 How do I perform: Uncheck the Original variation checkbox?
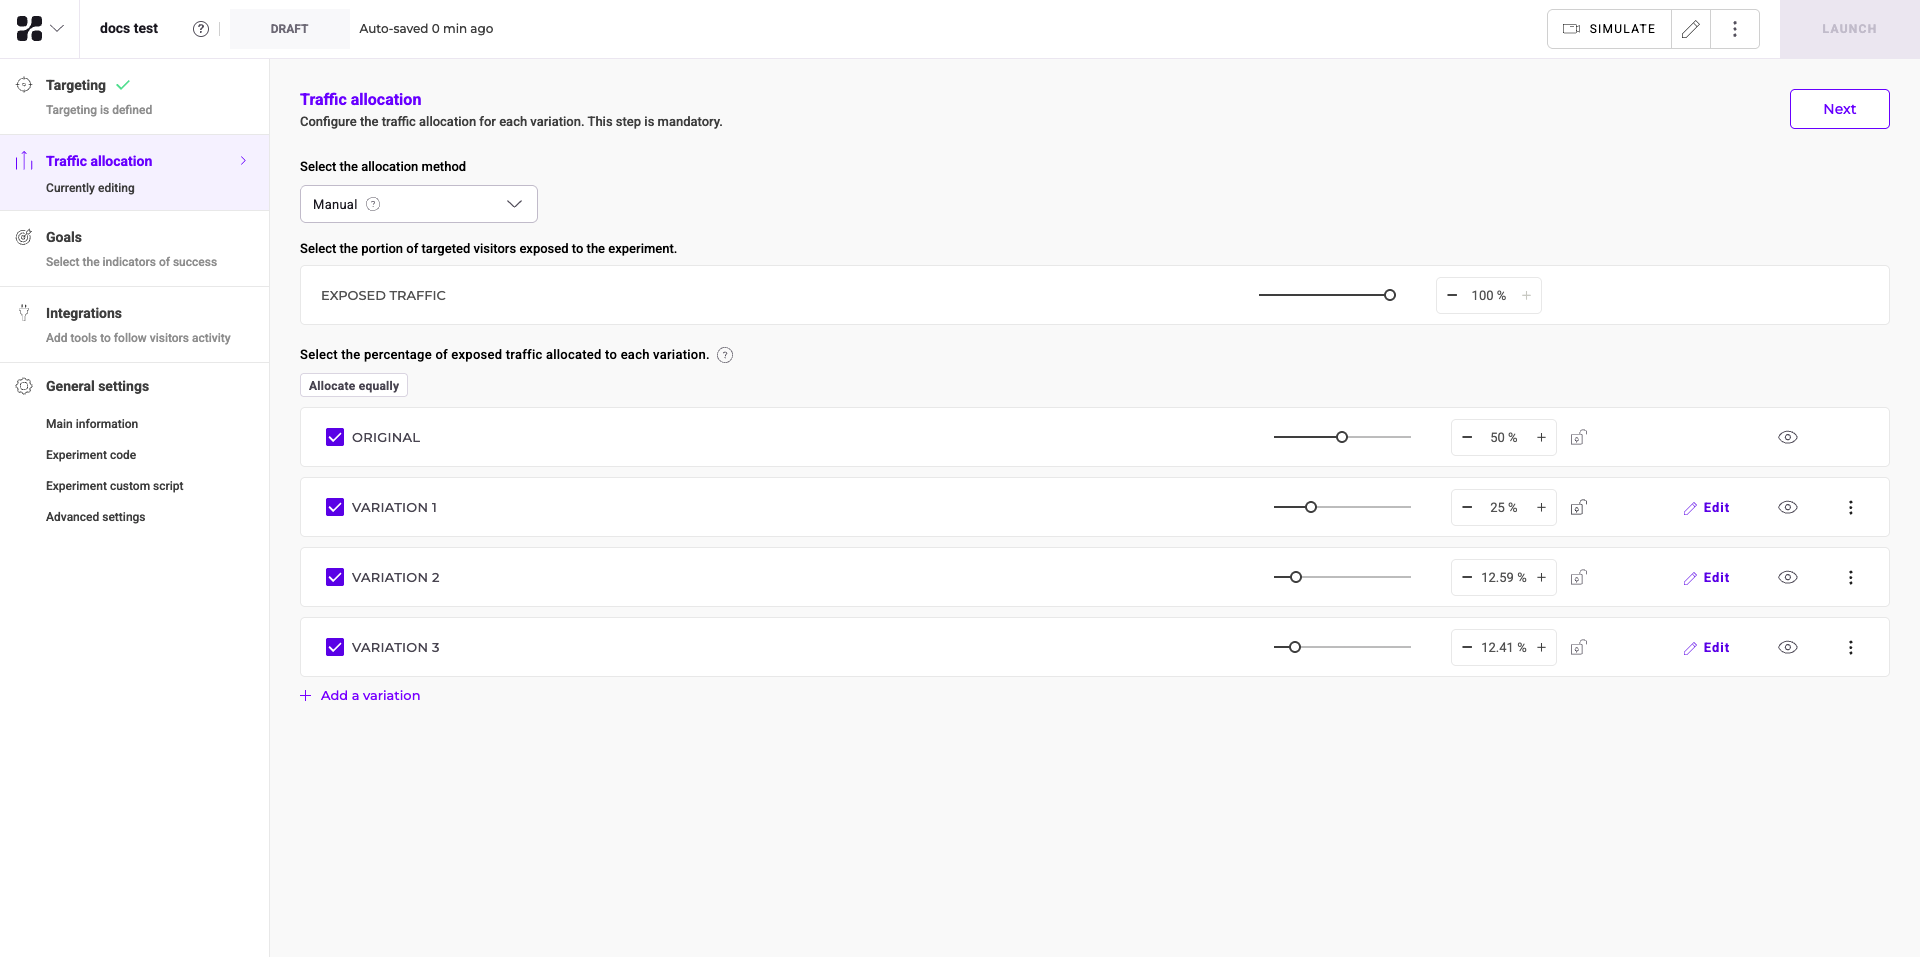click(335, 437)
